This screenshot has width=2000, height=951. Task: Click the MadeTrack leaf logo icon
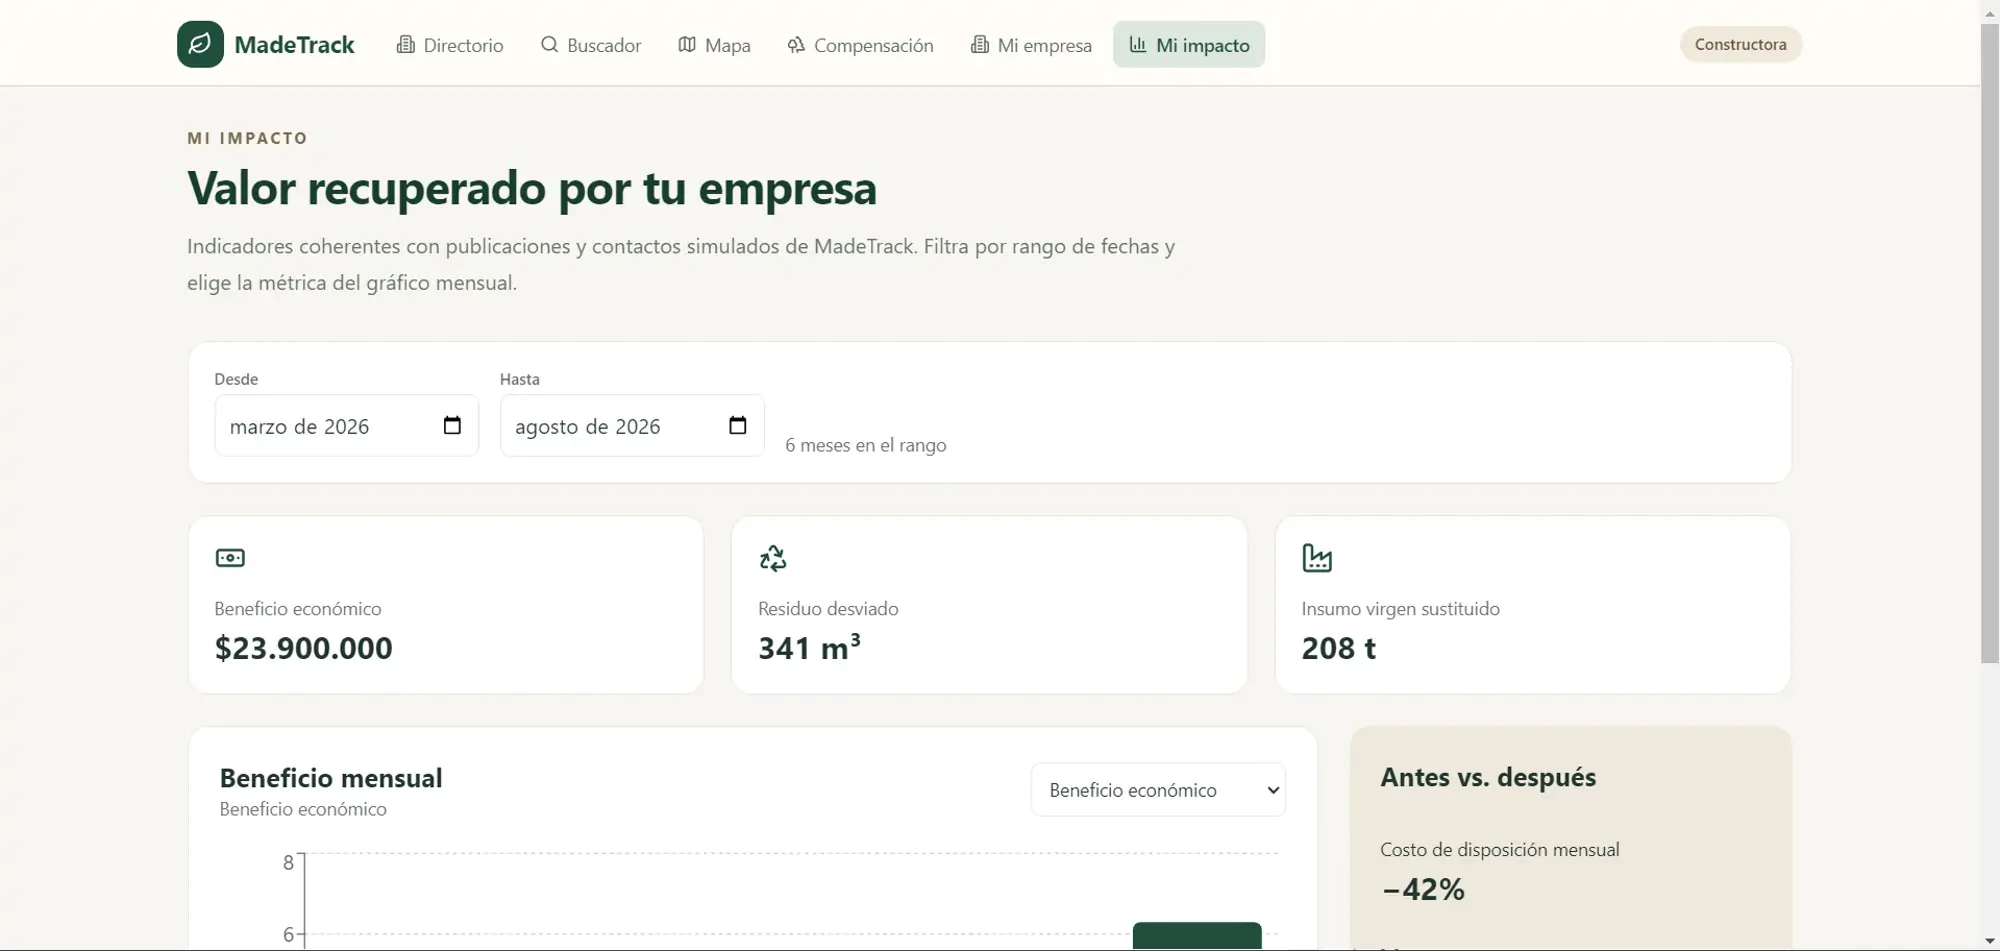200,44
